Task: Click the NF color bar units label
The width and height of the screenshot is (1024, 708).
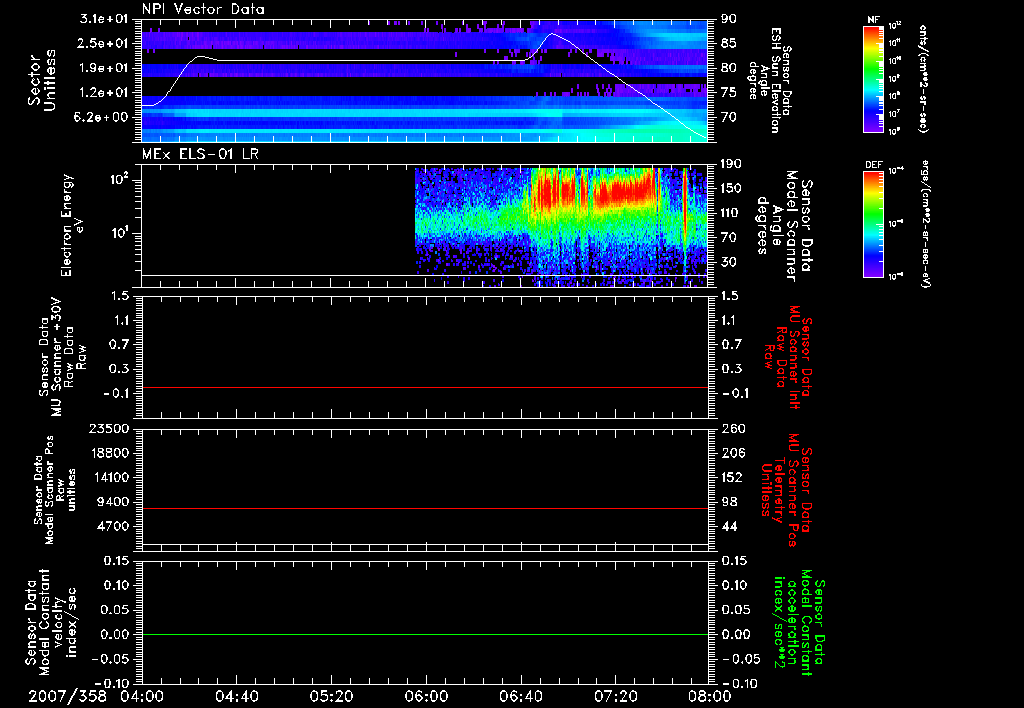Action: [923, 78]
